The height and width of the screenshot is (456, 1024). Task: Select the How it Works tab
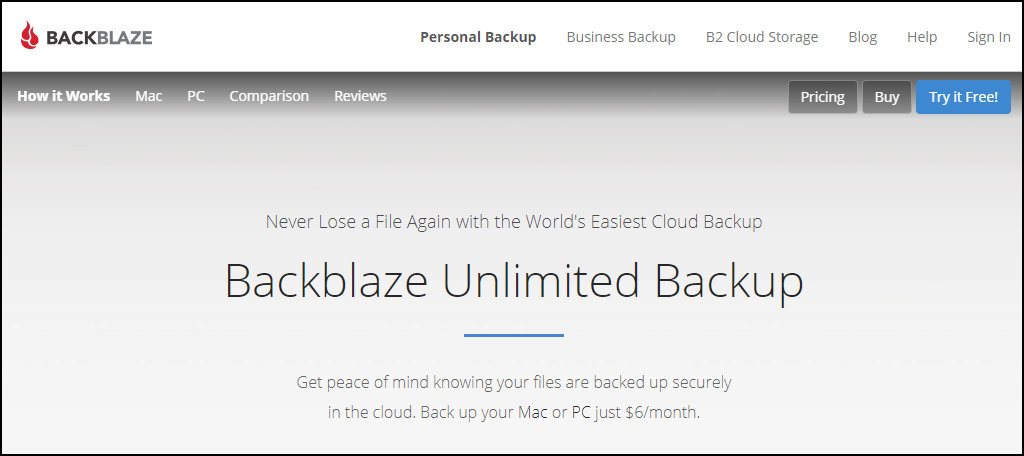click(x=63, y=96)
